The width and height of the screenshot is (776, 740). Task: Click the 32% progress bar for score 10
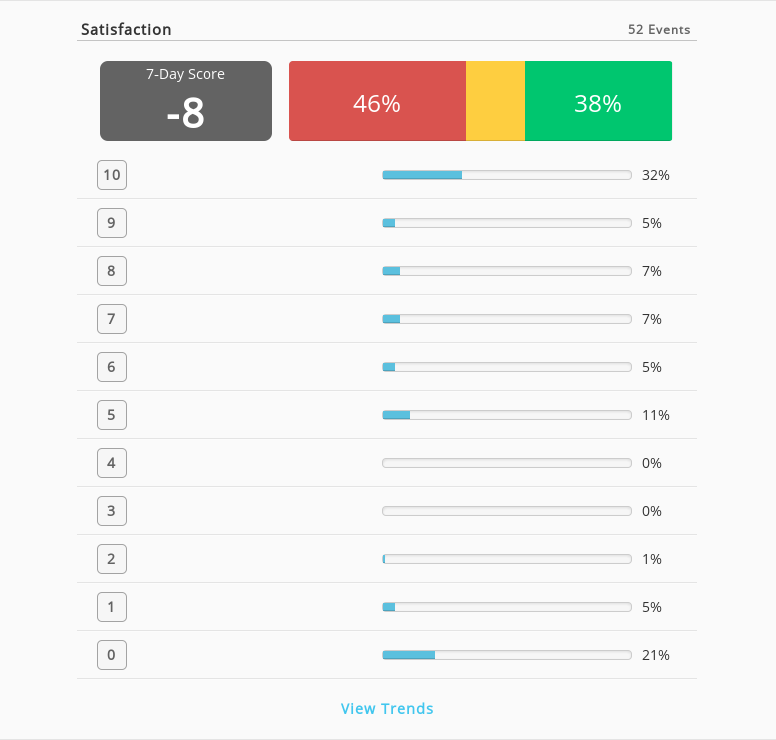point(507,175)
